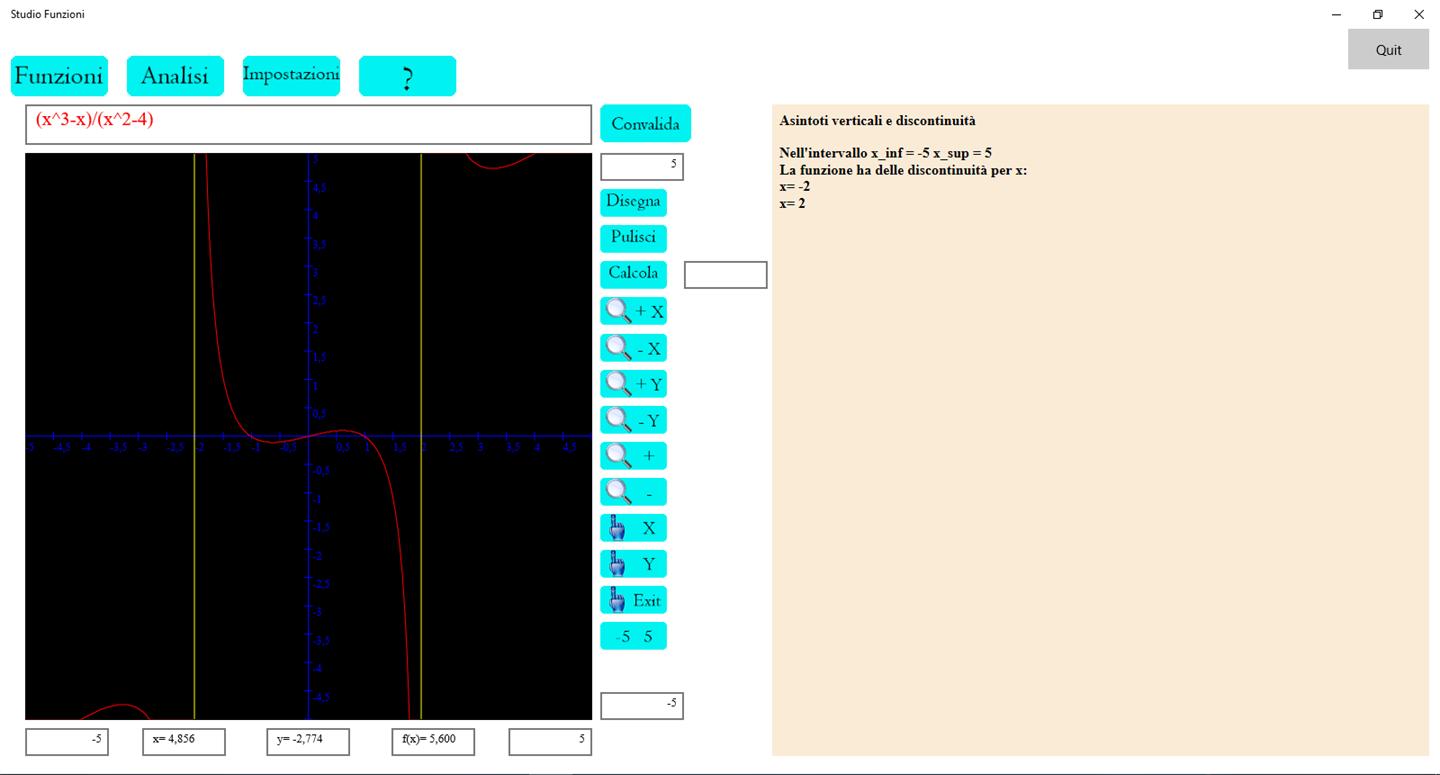
Task: Open the Funzioni menu
Action: (x=59, y=76)
